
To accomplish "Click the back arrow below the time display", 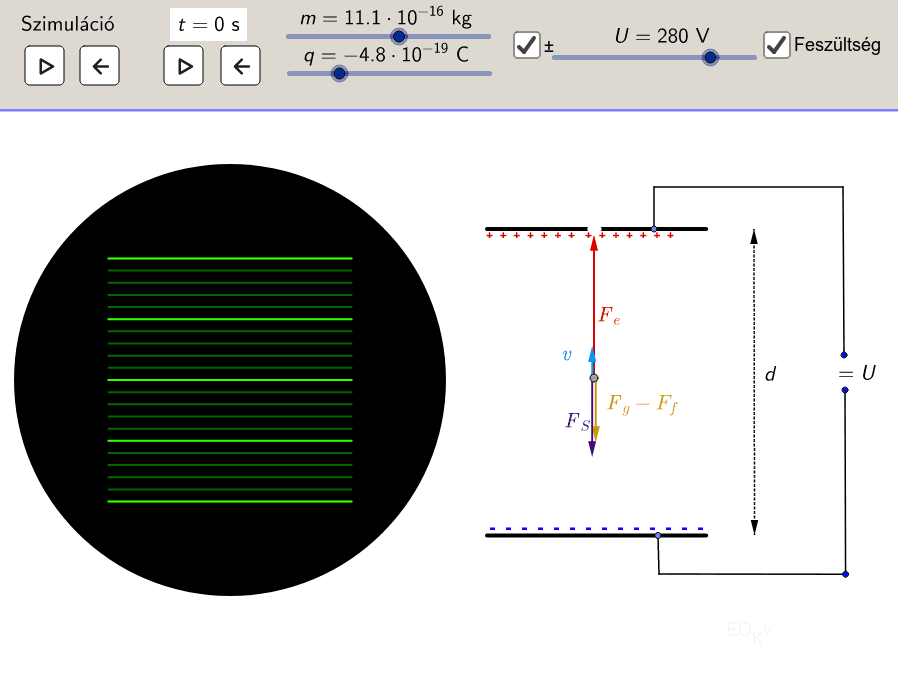I will click(240, 67).
